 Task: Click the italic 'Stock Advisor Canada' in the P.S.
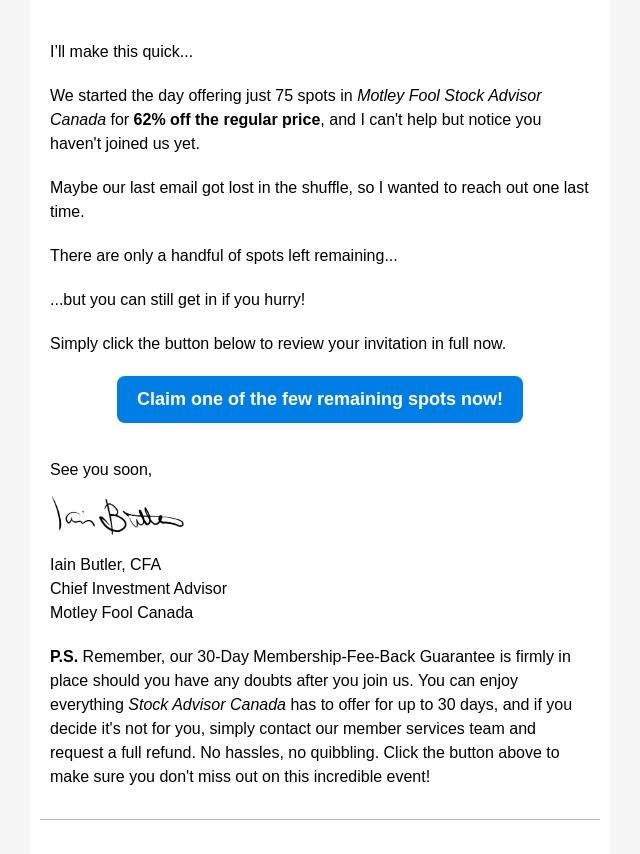pyautogui.click(x=207, y=705)
